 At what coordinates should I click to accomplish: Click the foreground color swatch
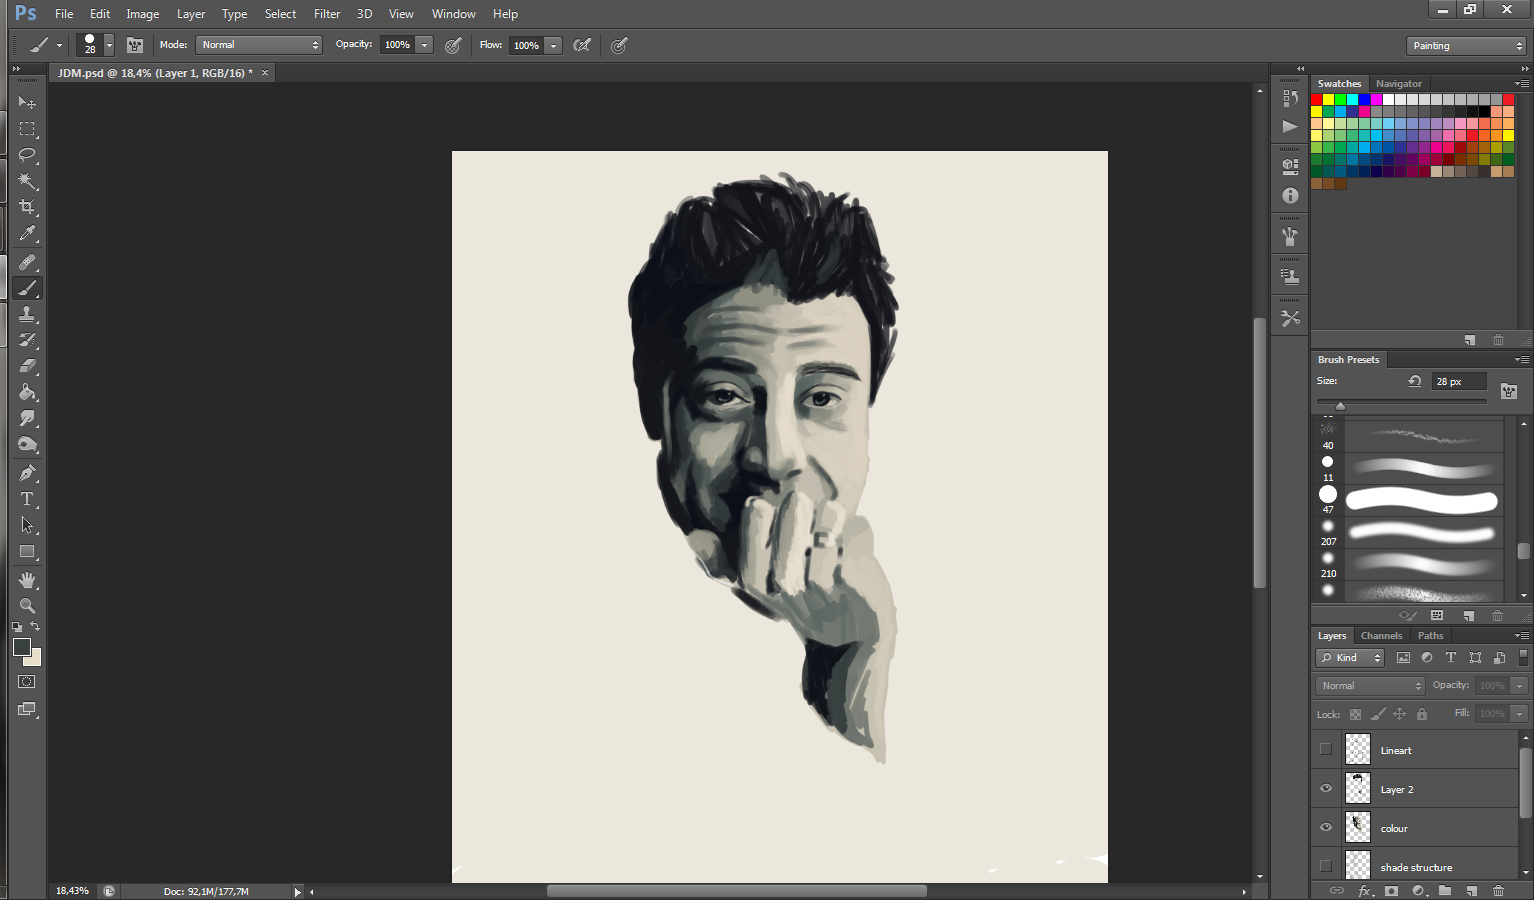click(21, 647)
